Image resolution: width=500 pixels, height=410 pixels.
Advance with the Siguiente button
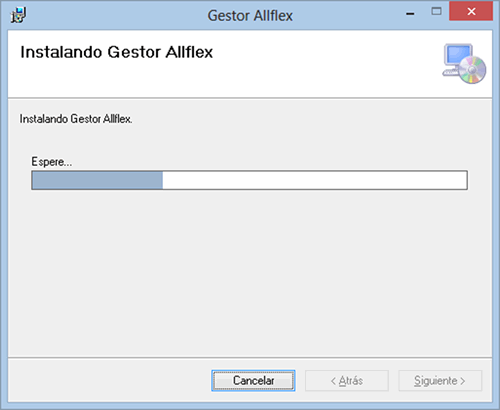[x=440, y=380]
